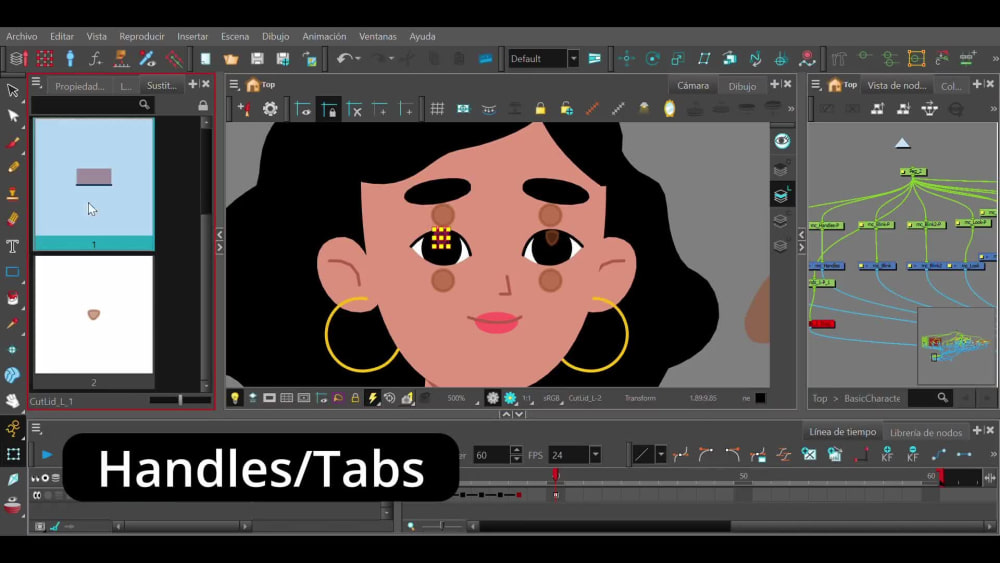This screenshot has width=1000, height=563.
Task: Click the black color swatch in status bar
Action: pyautogui.click(x=760, y=398)
